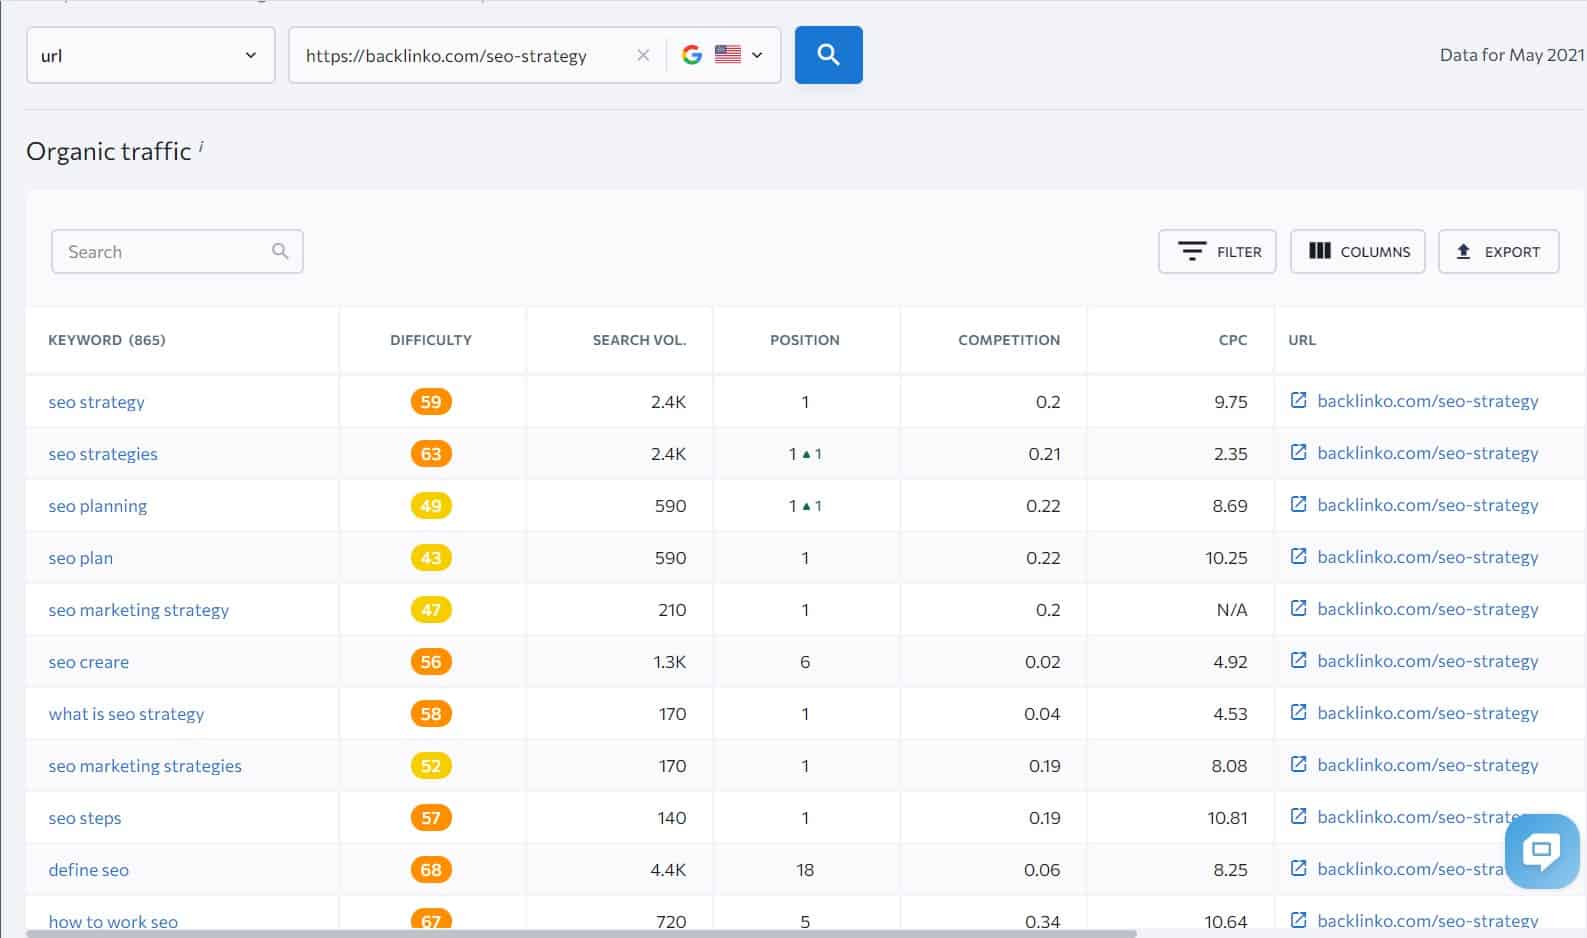Click the 'Data for May 2021' label
1587x938 pixels.
pos(1512,55)
